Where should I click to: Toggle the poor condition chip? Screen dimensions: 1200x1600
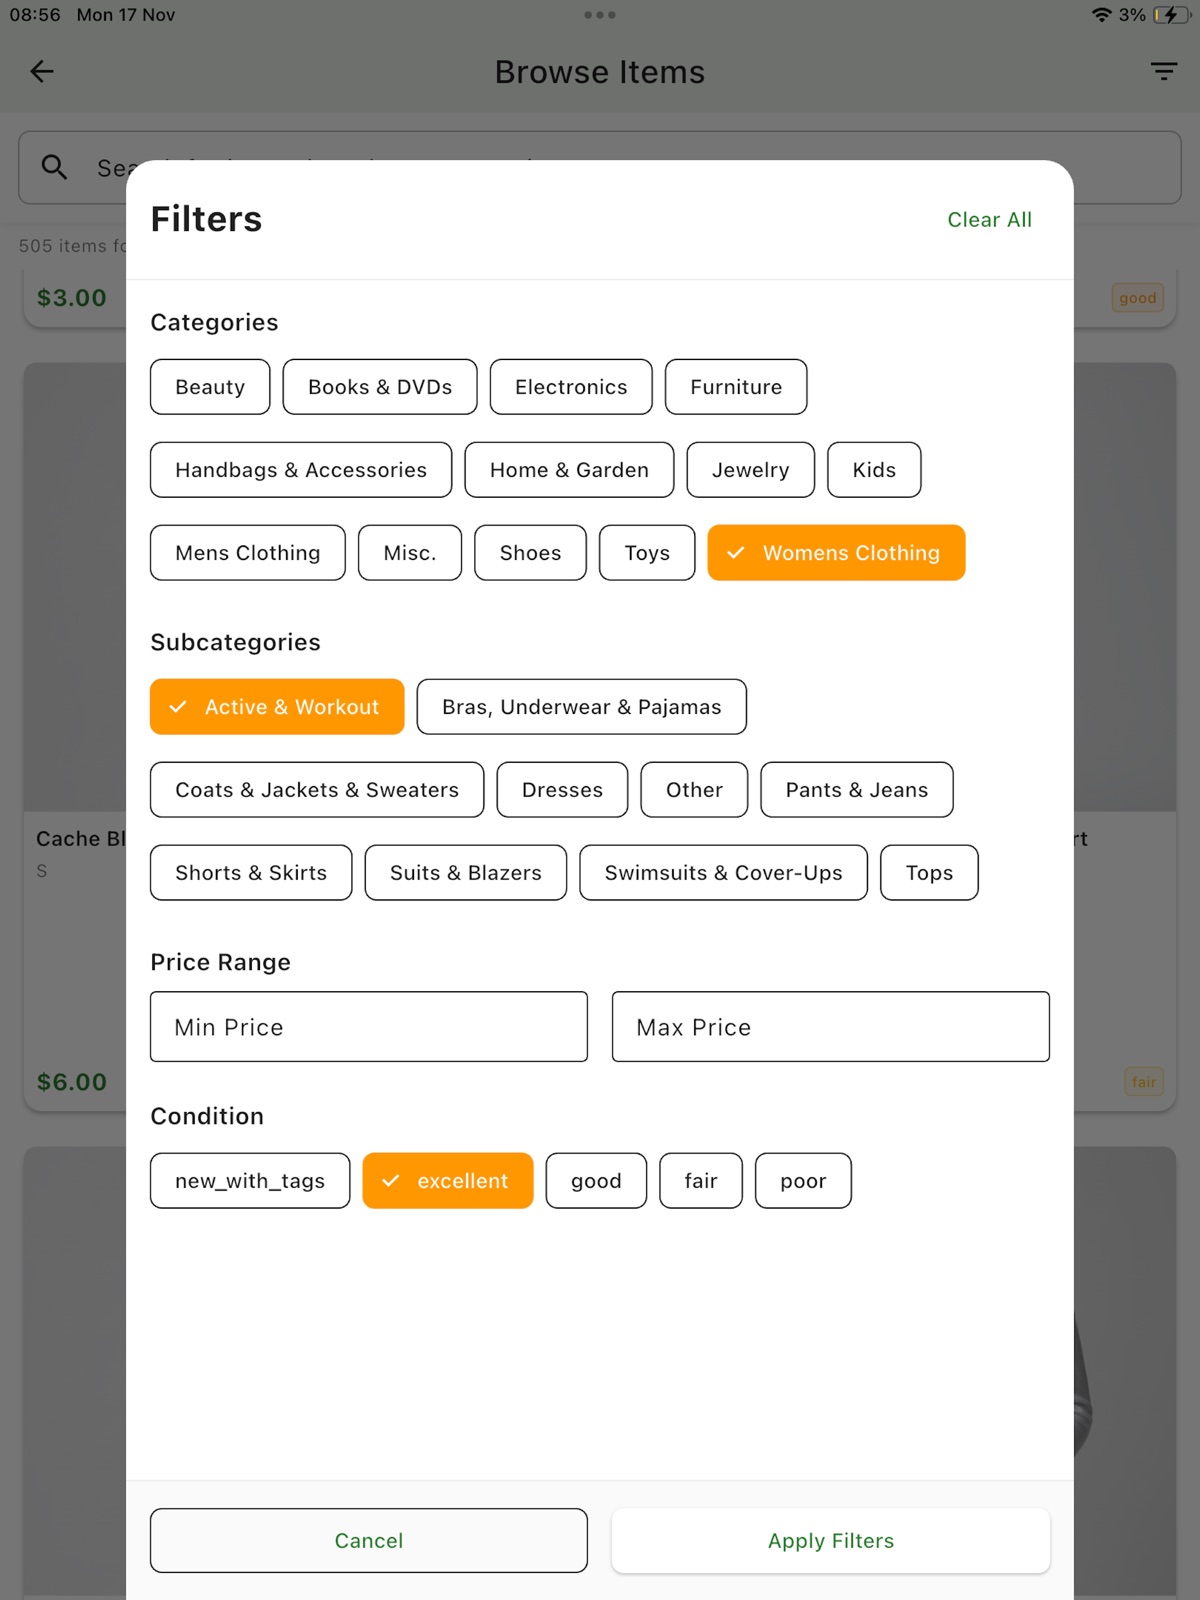click(803, 1181)
